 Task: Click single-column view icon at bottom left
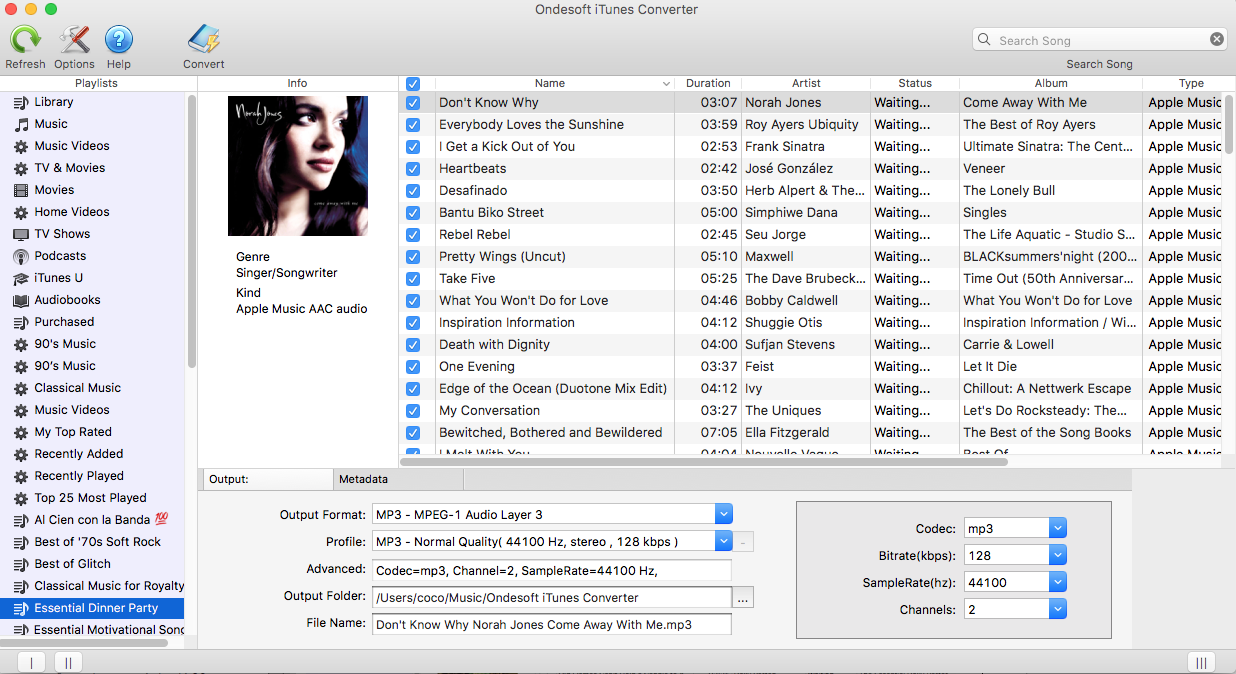coord(32,662)
